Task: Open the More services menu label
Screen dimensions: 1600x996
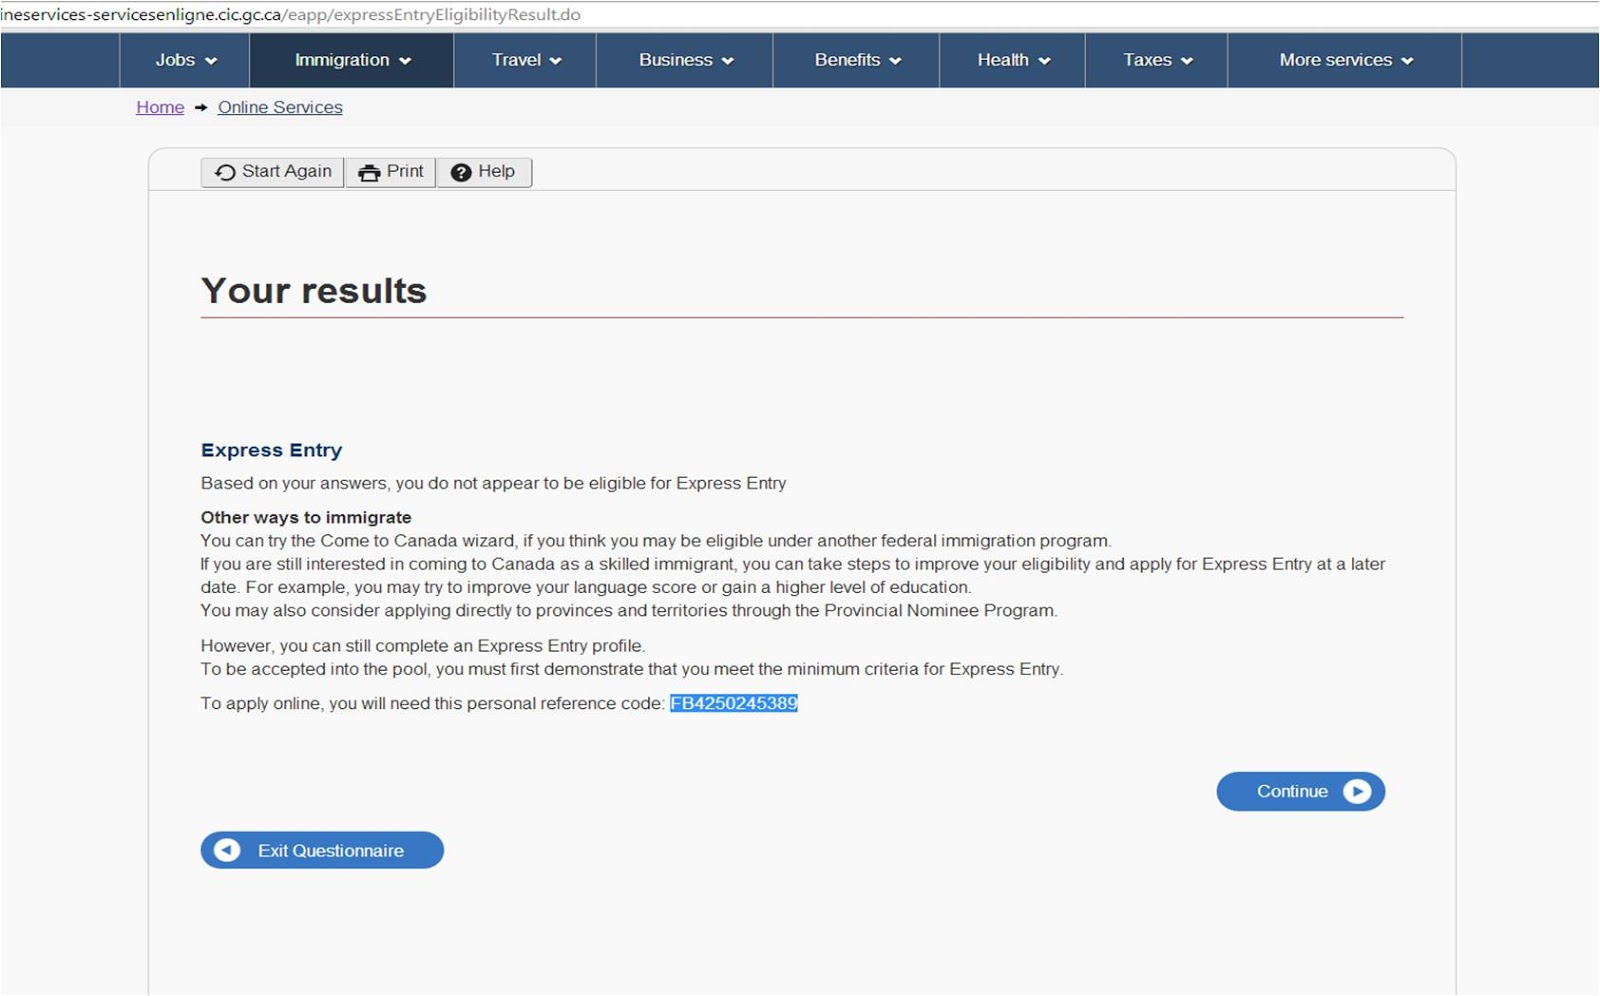Action: tap(1336, 60)
